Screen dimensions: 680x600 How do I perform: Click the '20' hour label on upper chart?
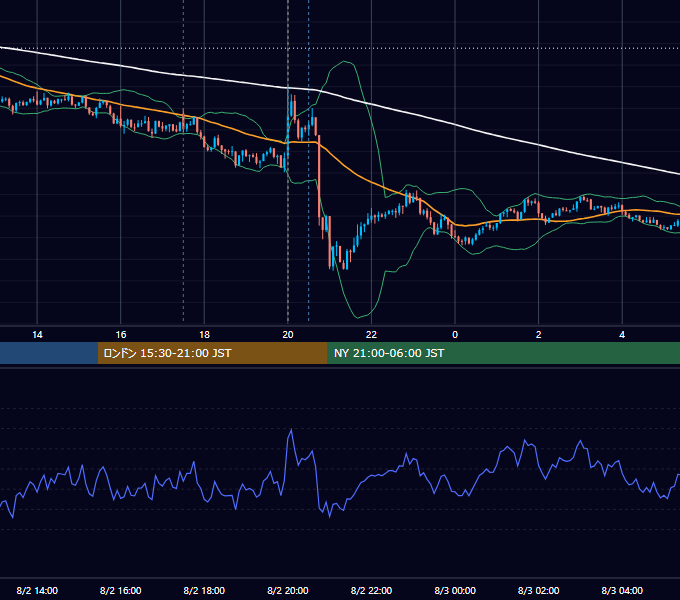288,334
